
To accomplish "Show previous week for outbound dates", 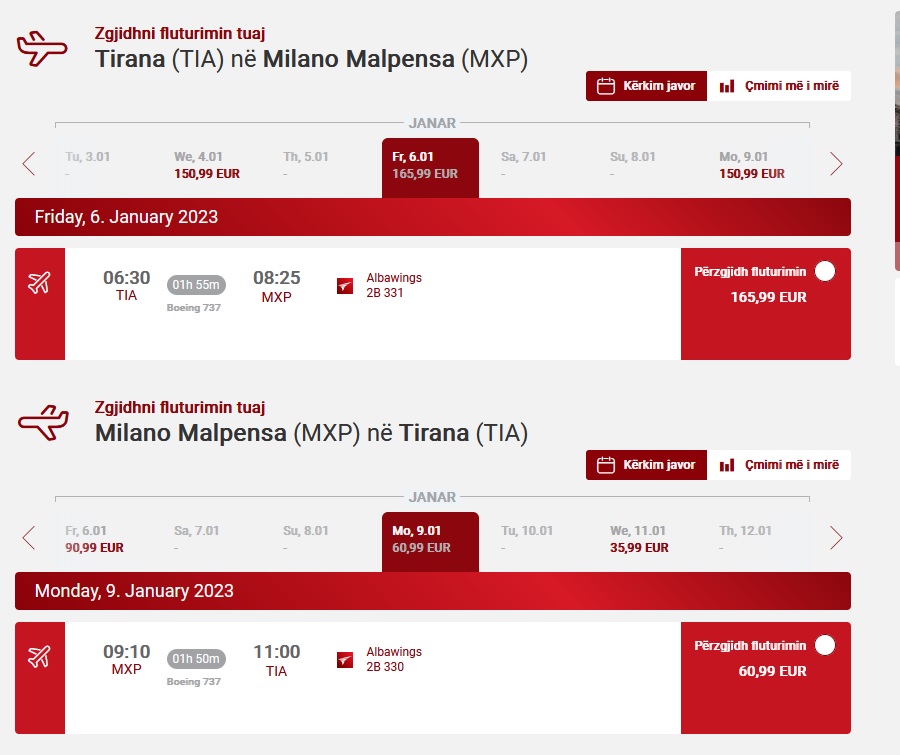I will pyautogui.click(x=29, y=164).
